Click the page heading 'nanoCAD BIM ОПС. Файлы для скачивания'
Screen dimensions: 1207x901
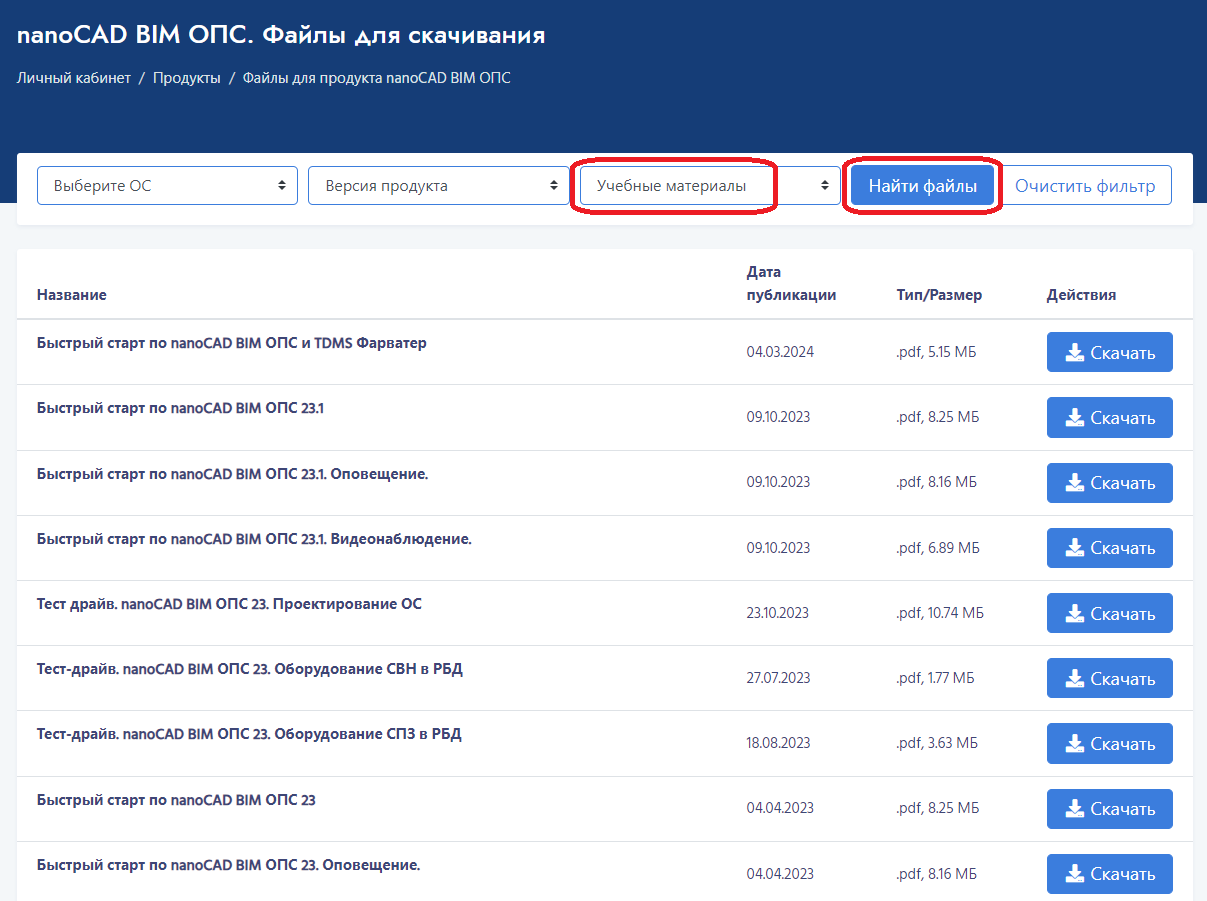click(x=281, y=36)
